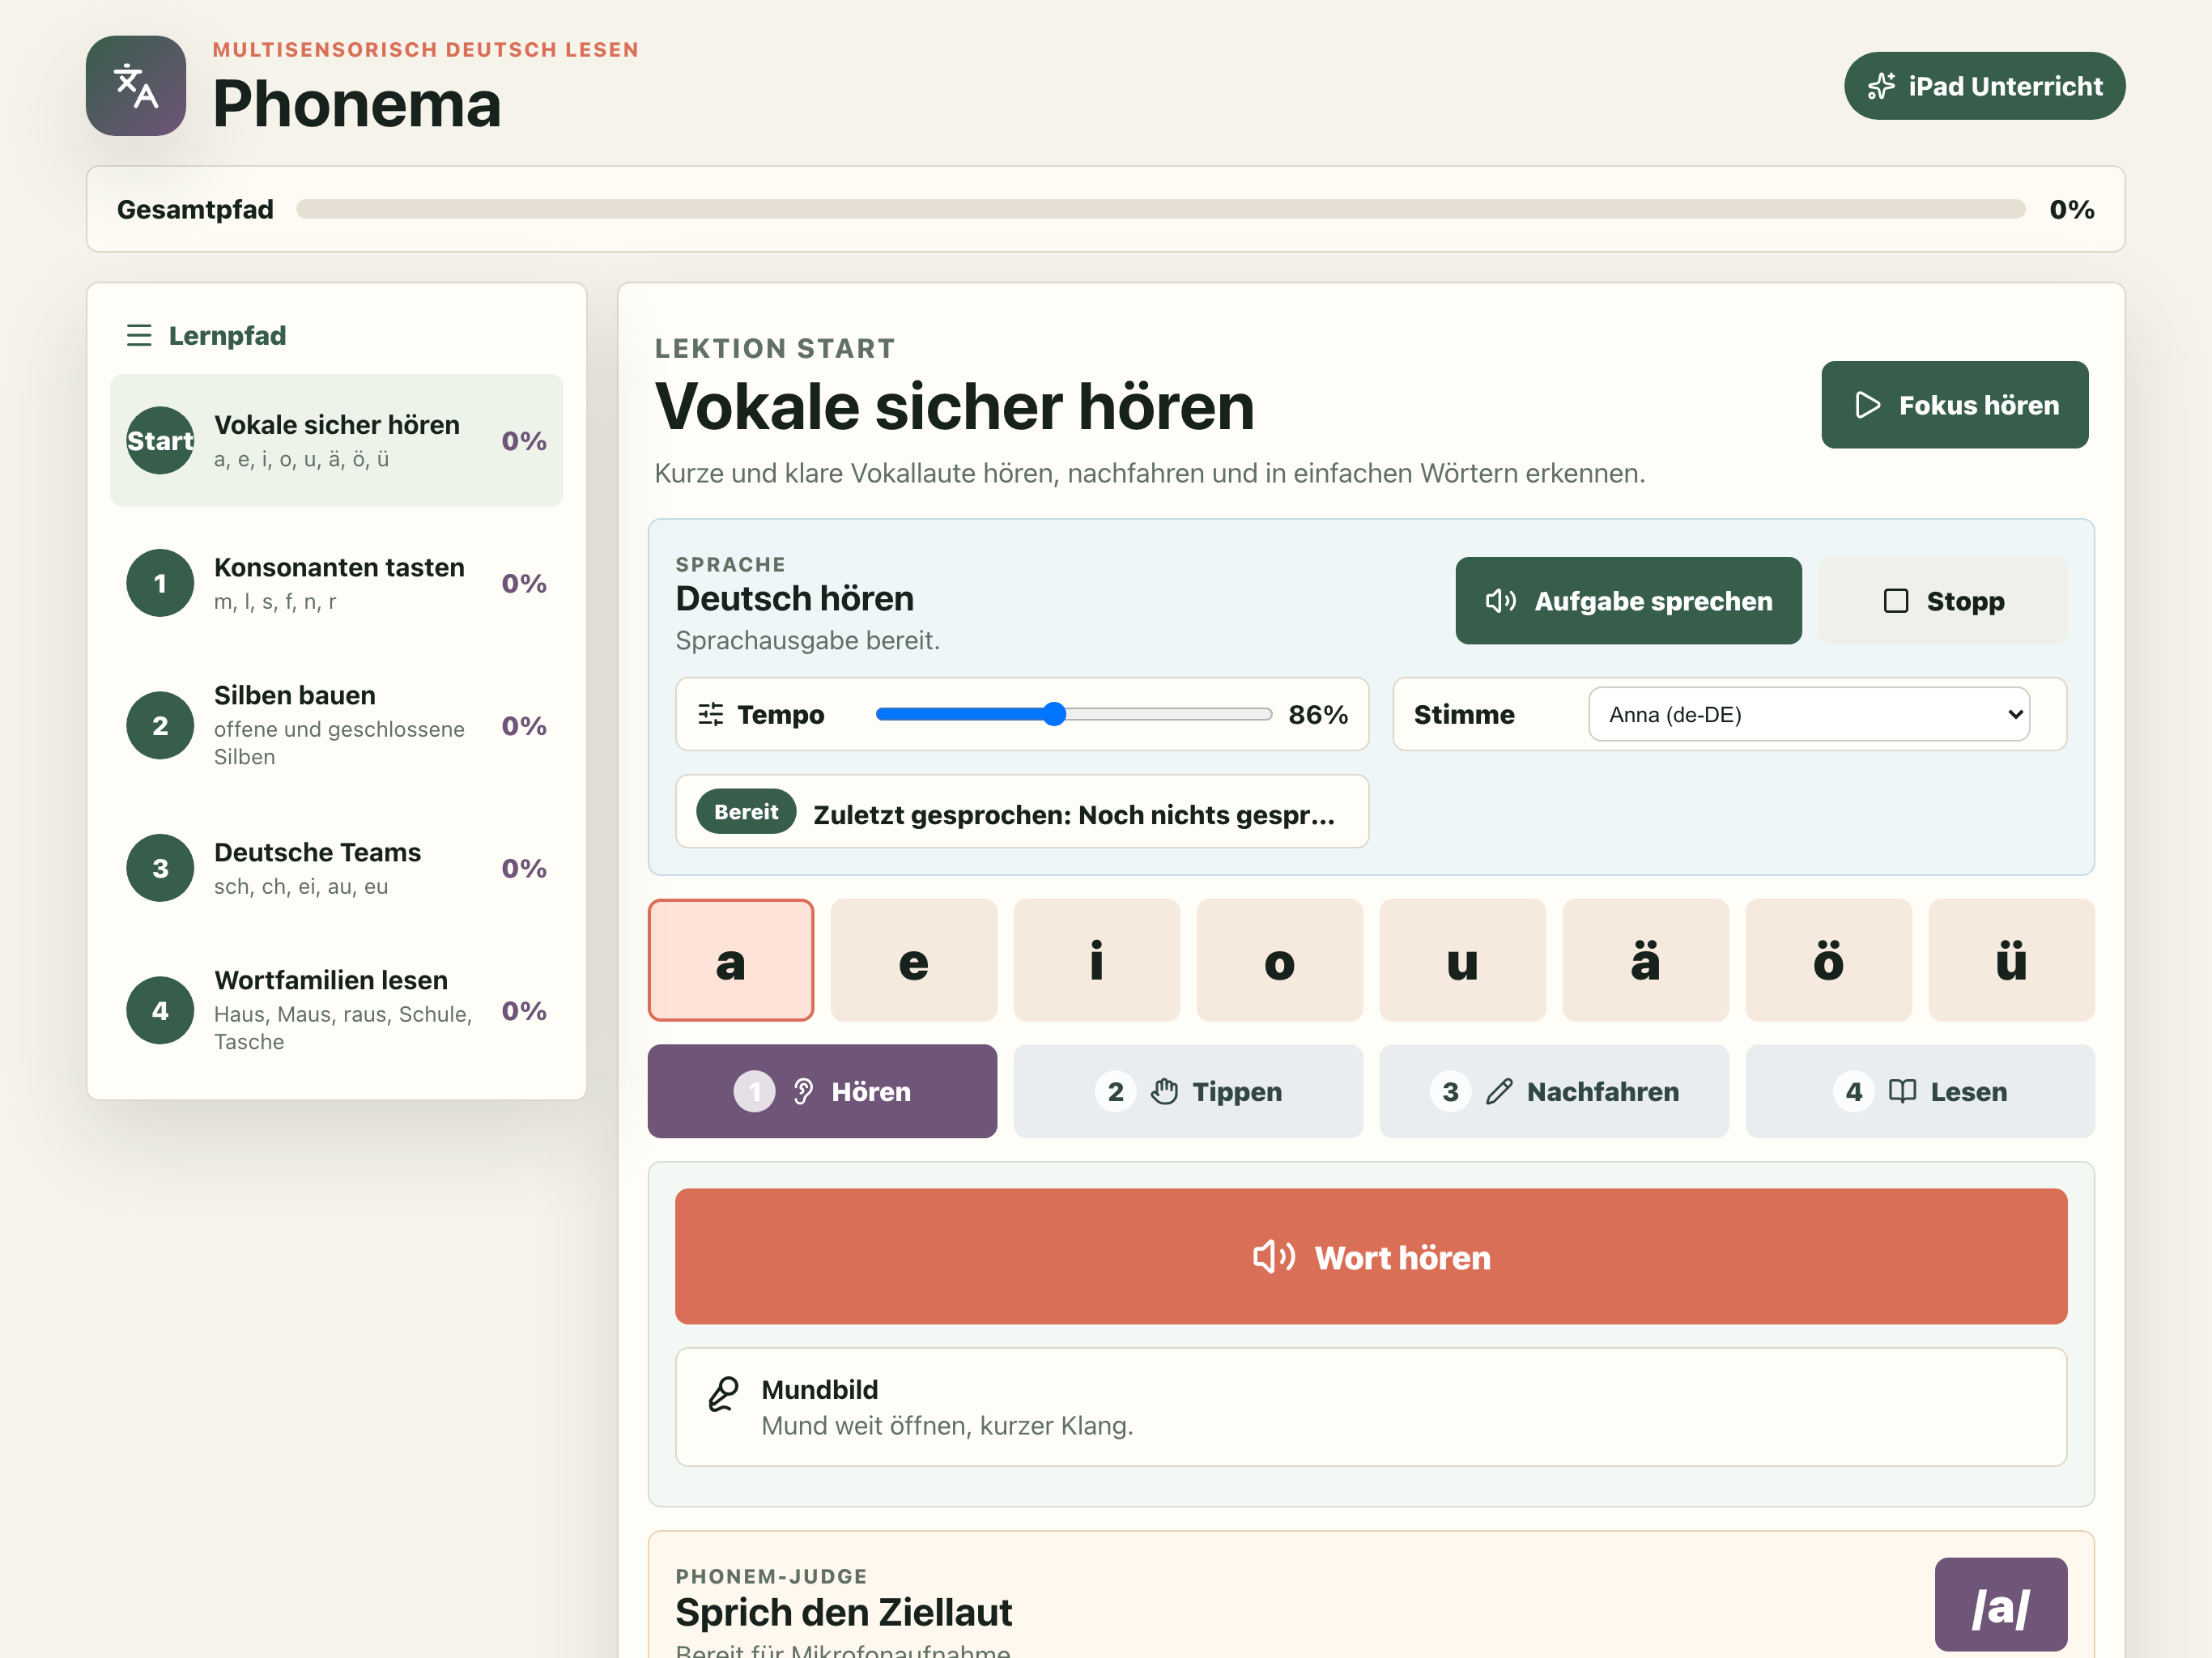Image resolution: width=2212 pixels, height=1658 pixels.
Task: Click the Fokus hören button
Action: pos(1955,405)
